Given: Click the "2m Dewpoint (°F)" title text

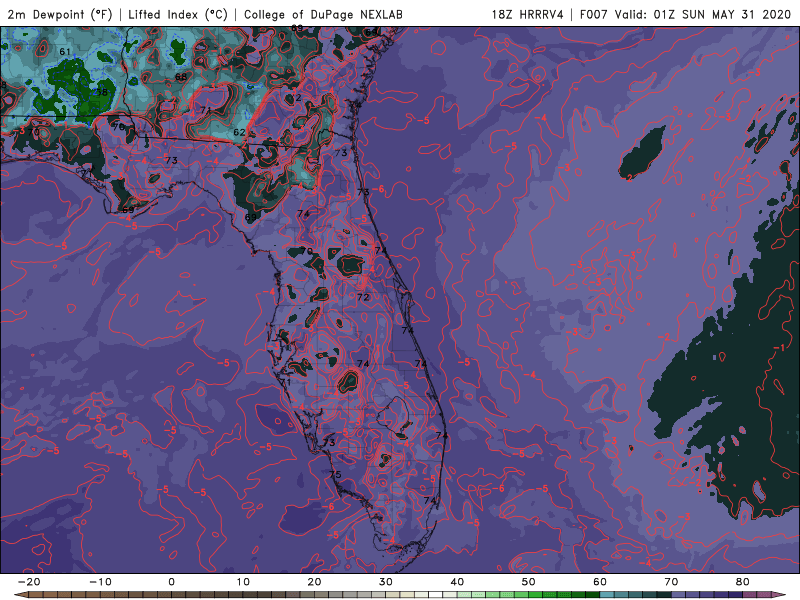Looking at the screenshot, I should tap(60, 15).
